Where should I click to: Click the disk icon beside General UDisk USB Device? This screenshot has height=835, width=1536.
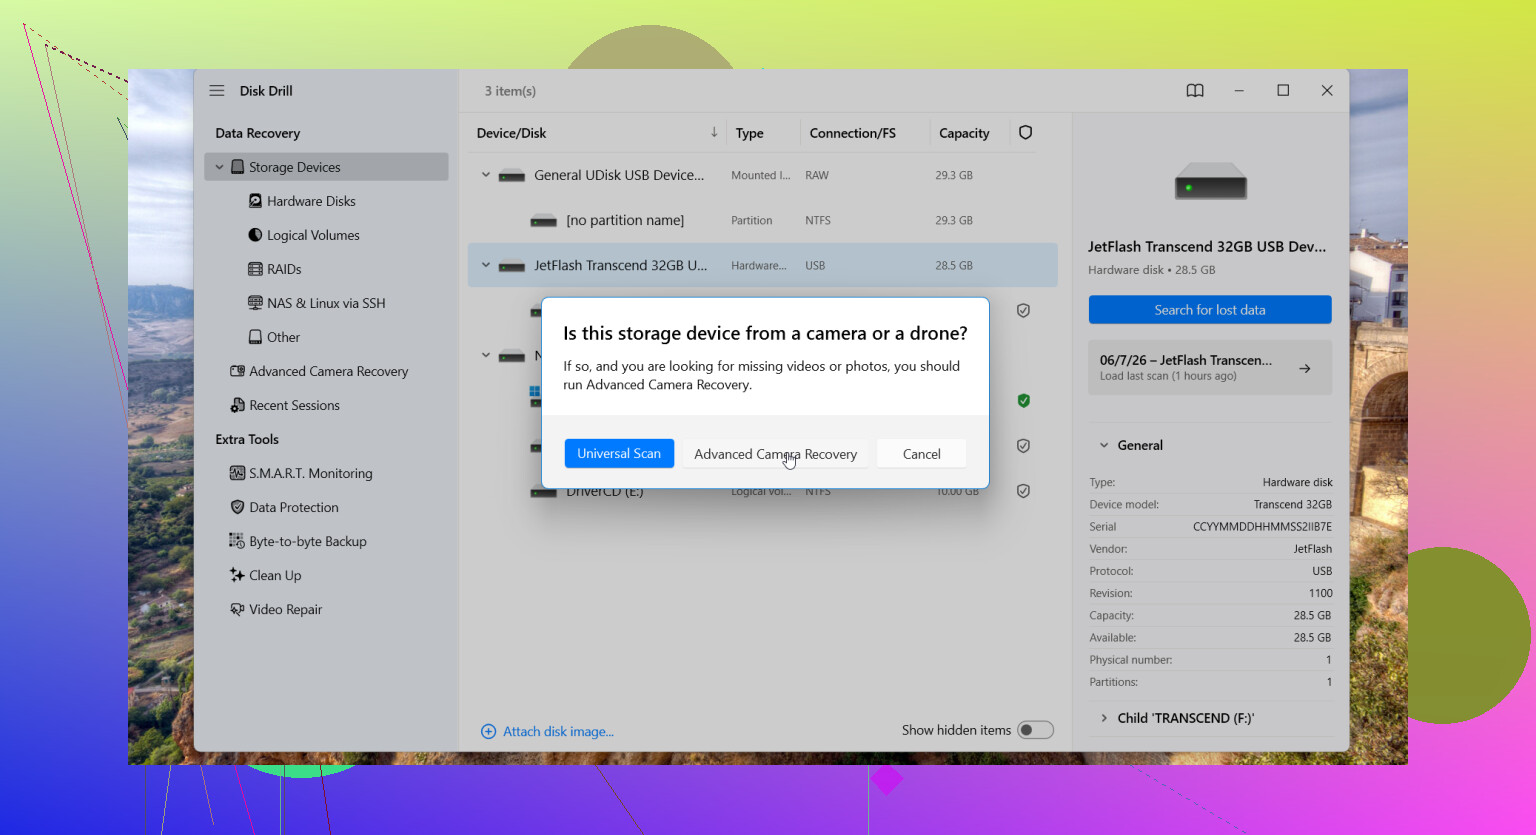(x=512, y=176)
